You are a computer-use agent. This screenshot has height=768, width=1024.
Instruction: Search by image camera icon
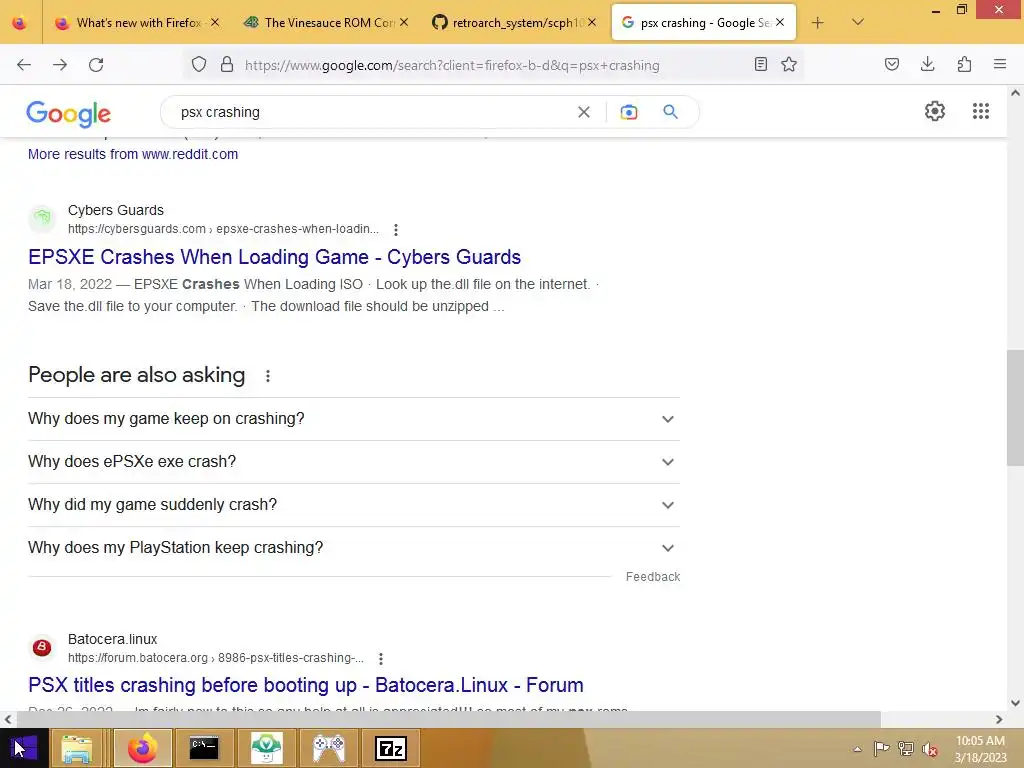[629, 112]
